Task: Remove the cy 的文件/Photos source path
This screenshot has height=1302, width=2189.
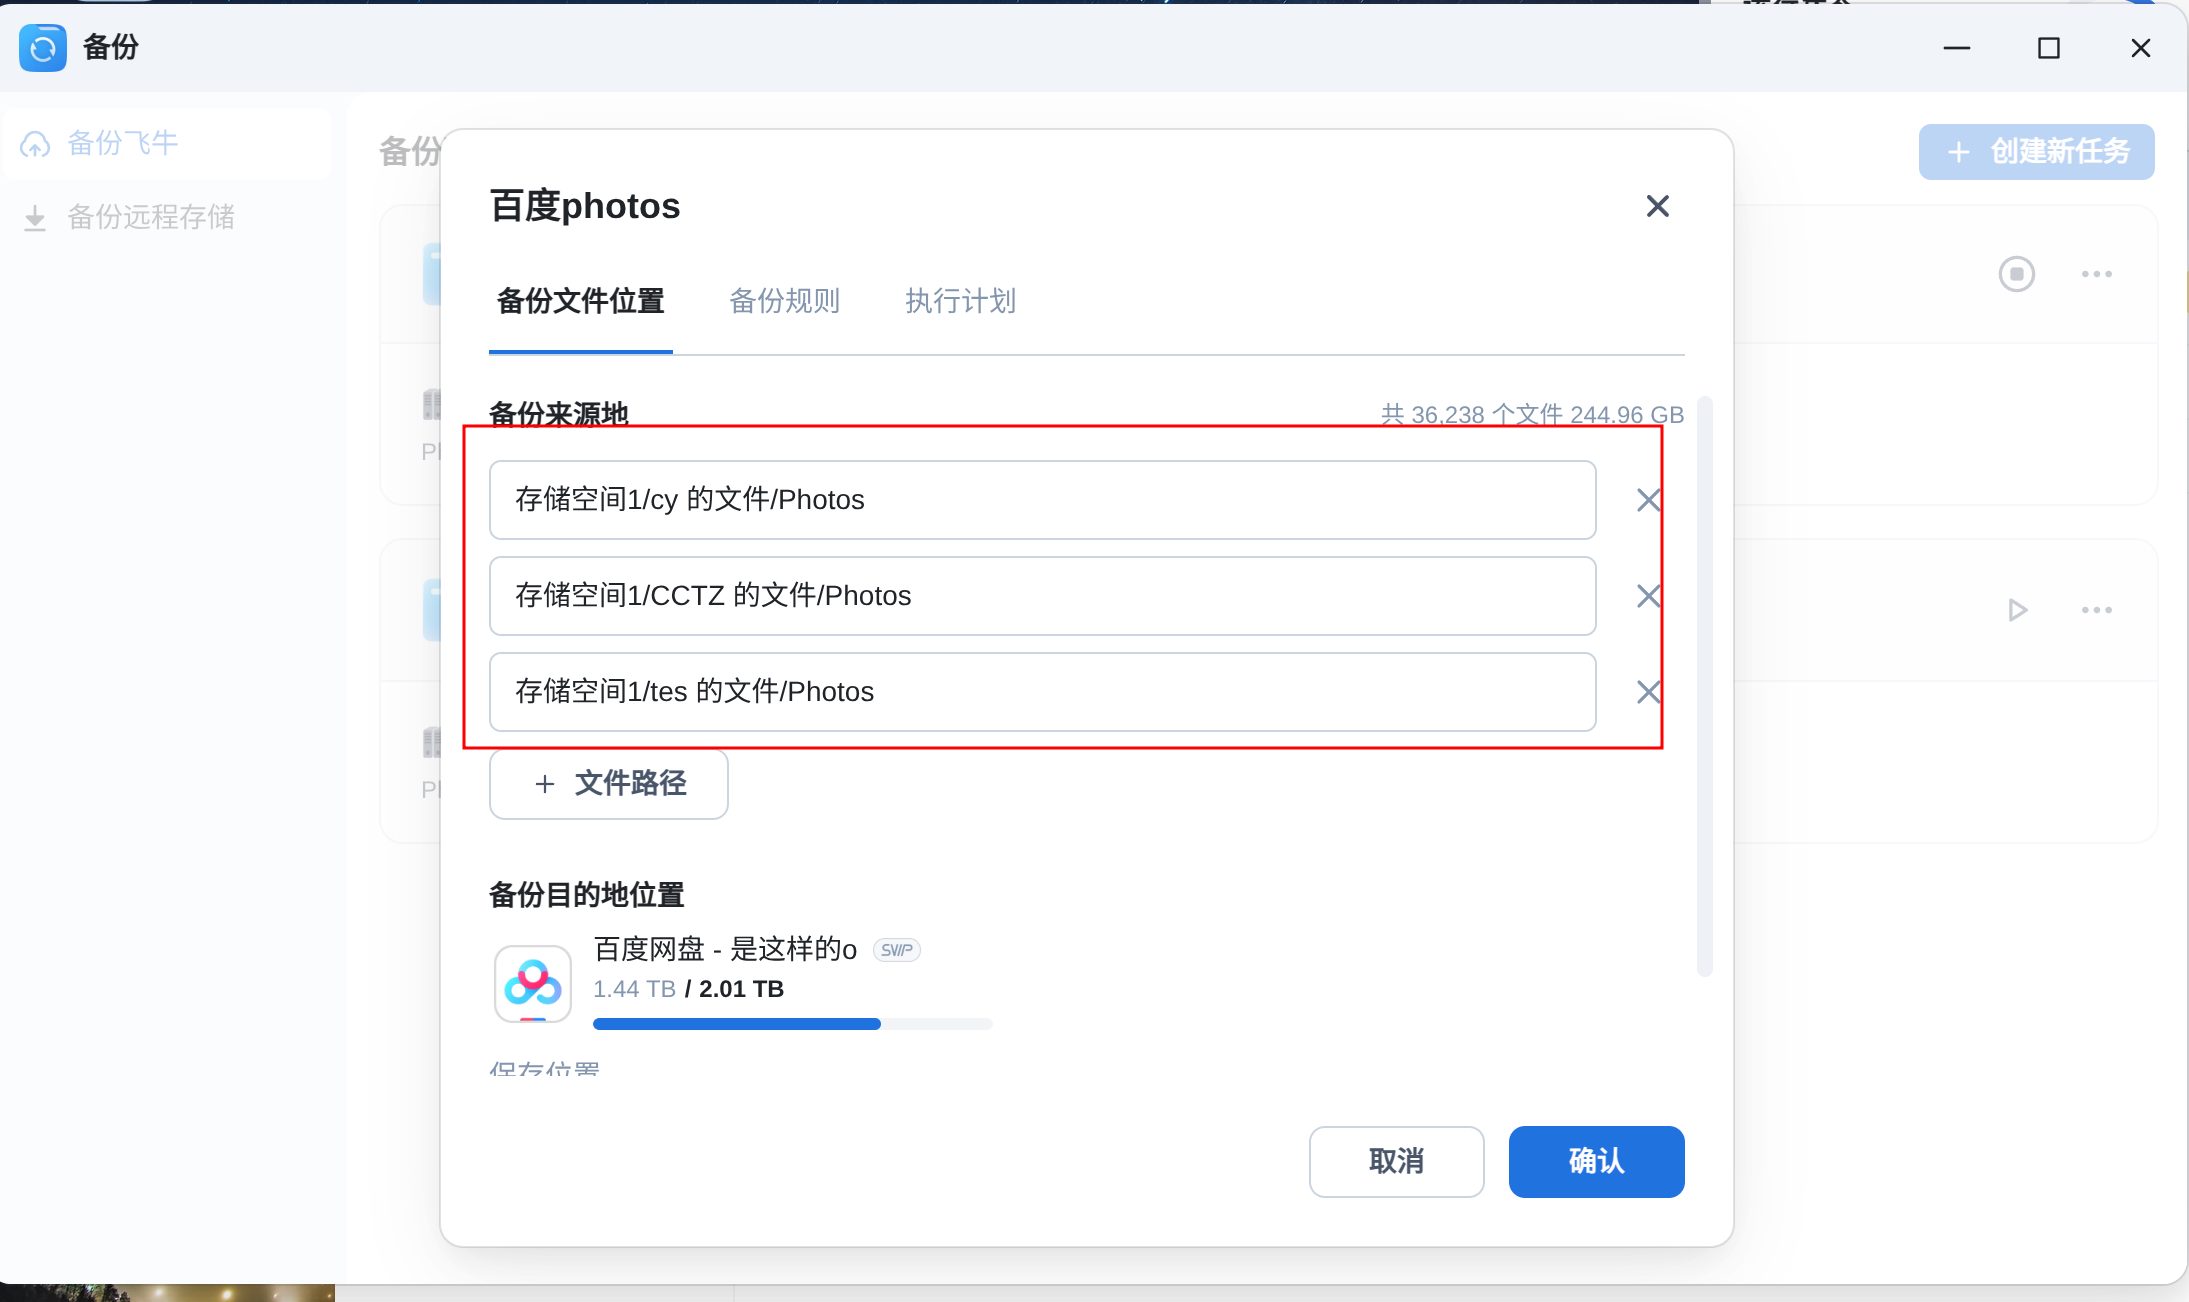Action: [x=1648, y=500]
